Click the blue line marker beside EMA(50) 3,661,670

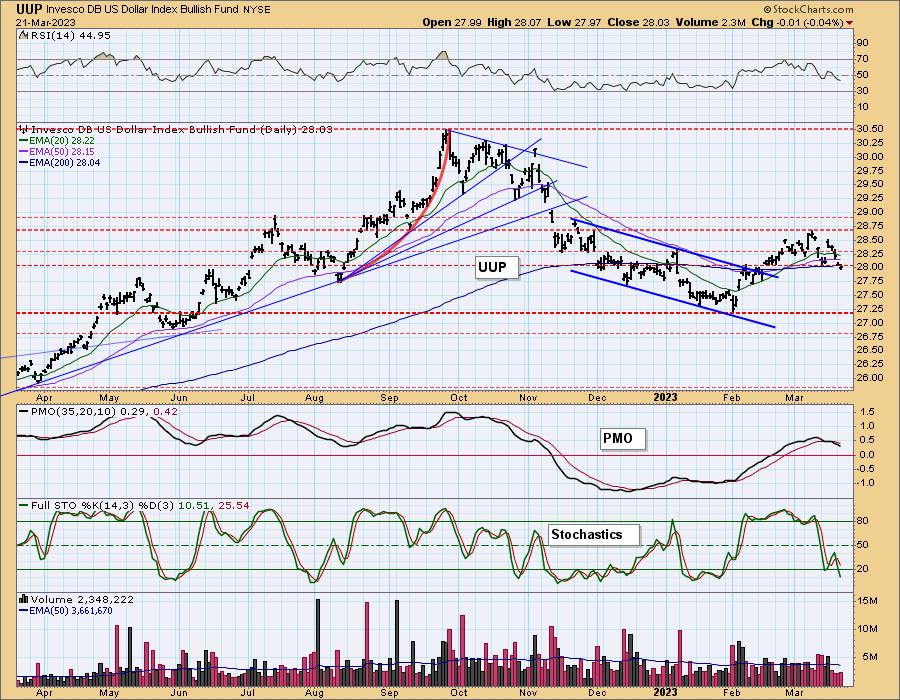[x=24, y=610]
